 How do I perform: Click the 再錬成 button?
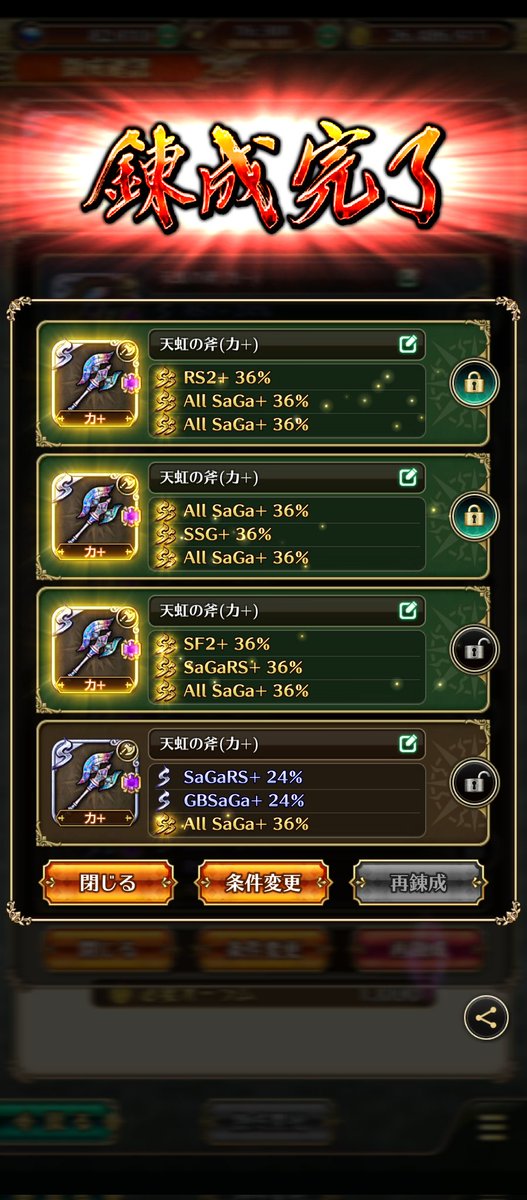coord(419,883)
